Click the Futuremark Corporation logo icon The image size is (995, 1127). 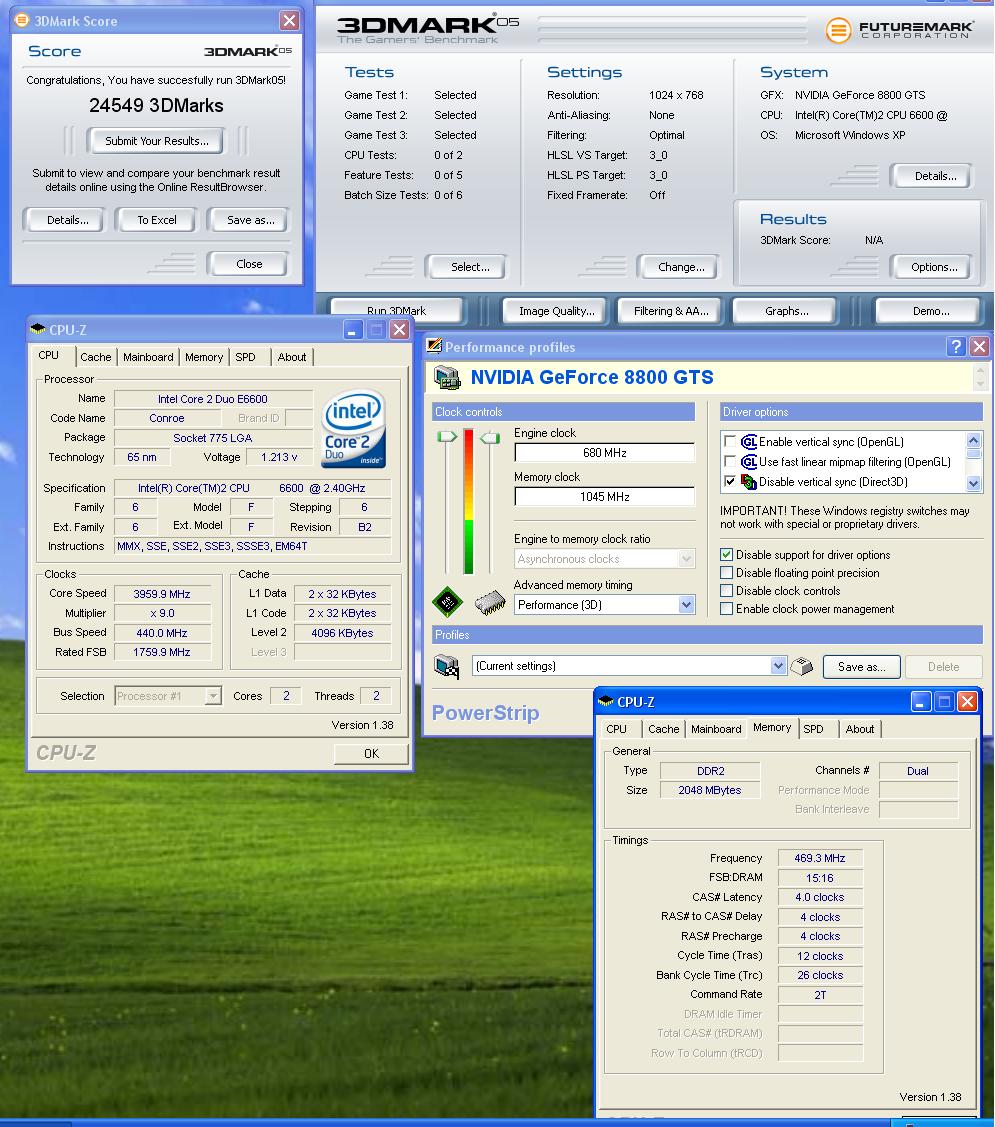[838, 30]
